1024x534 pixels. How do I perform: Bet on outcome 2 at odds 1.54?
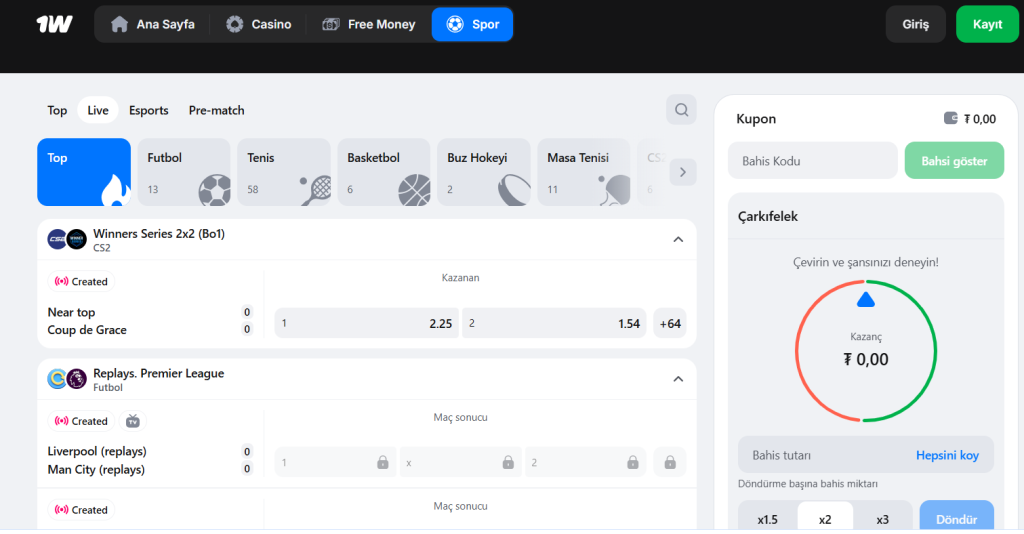point(554,323)
